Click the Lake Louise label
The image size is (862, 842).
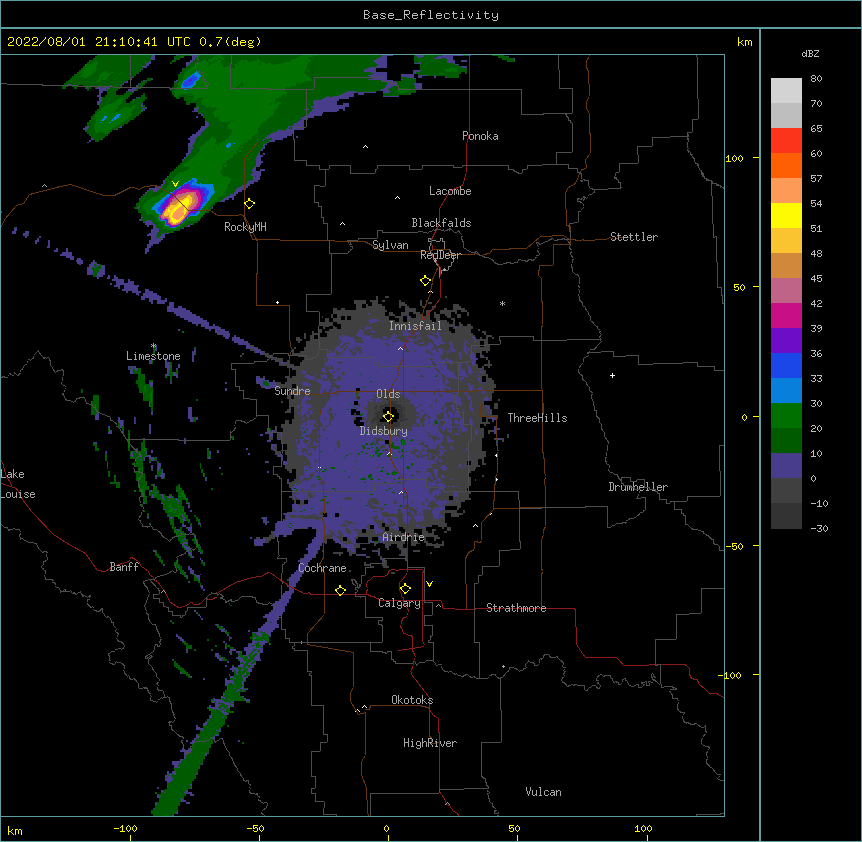point(18,484)
